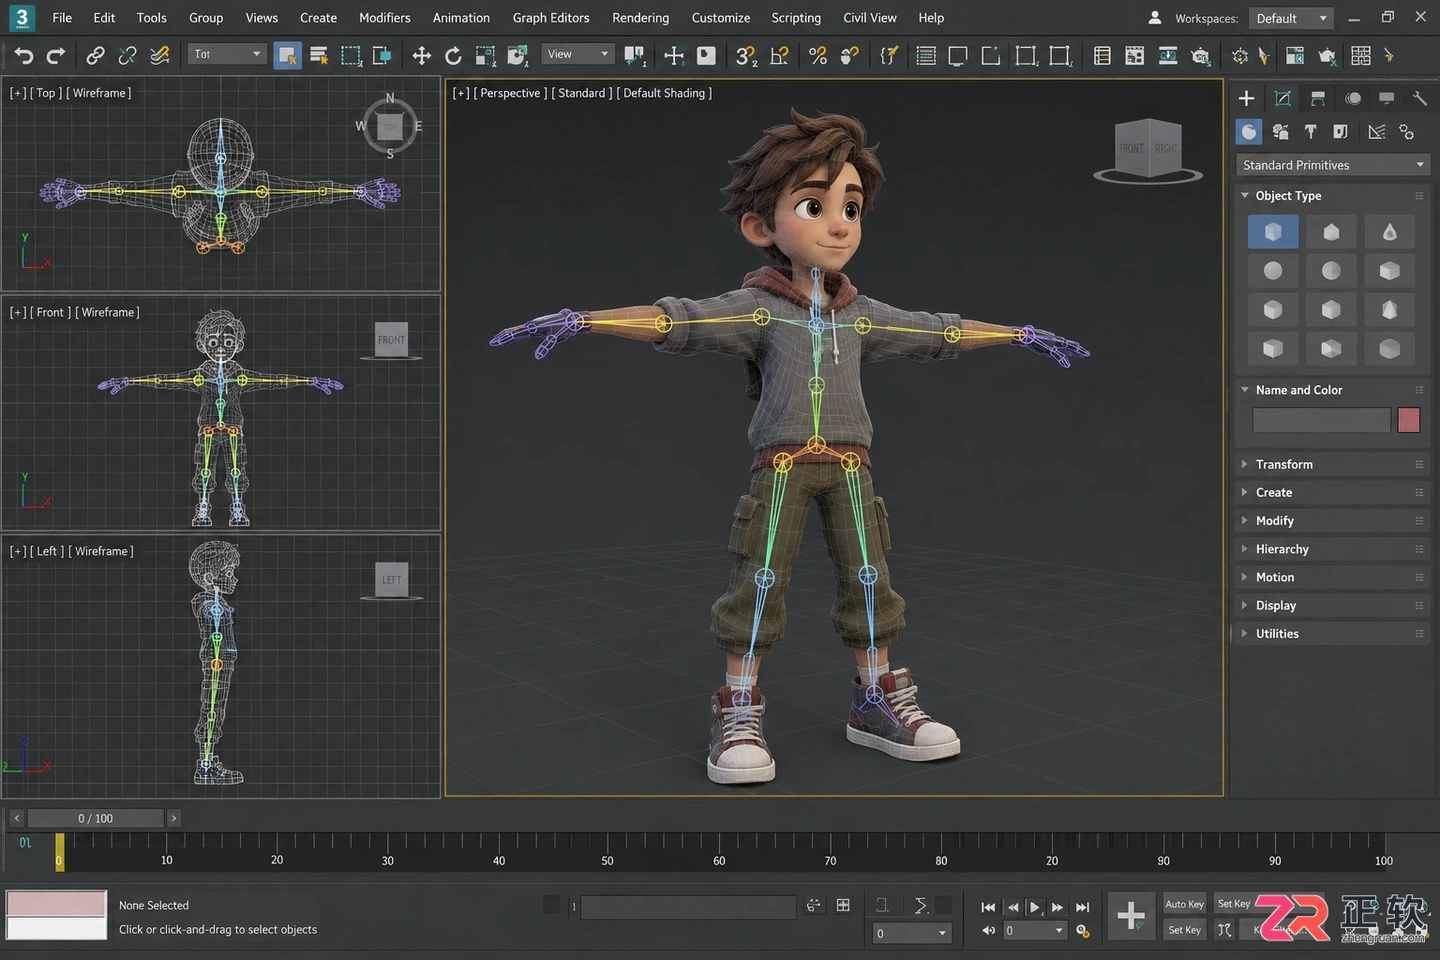Click the Play Animation button
The image size is (1440, 960).
[x=1035, y=907]
